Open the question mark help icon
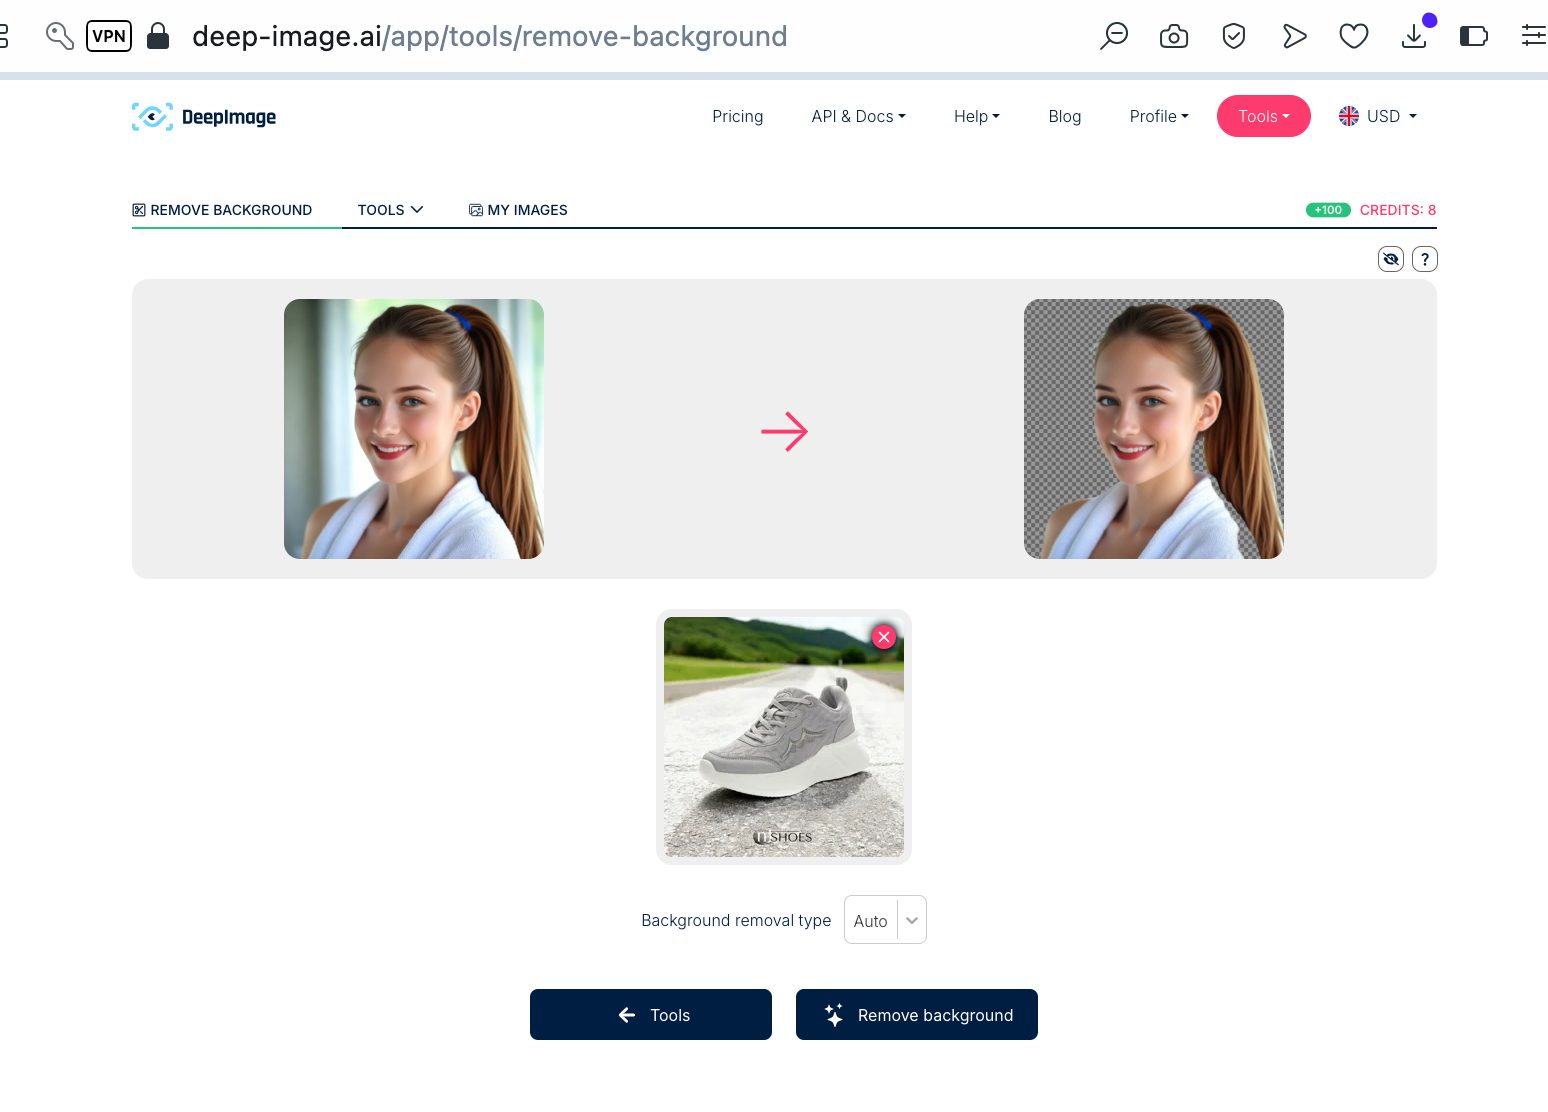1548x1112 pixels. (x=1424, y=259)
